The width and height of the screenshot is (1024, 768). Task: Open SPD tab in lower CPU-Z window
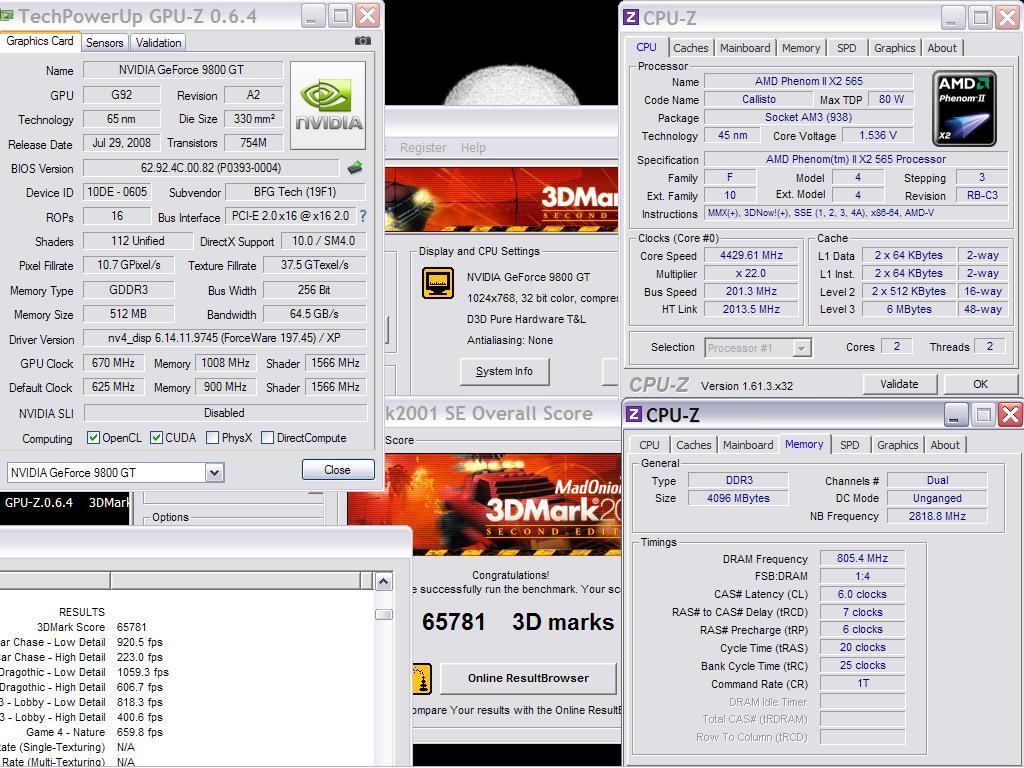pos(850,445)
